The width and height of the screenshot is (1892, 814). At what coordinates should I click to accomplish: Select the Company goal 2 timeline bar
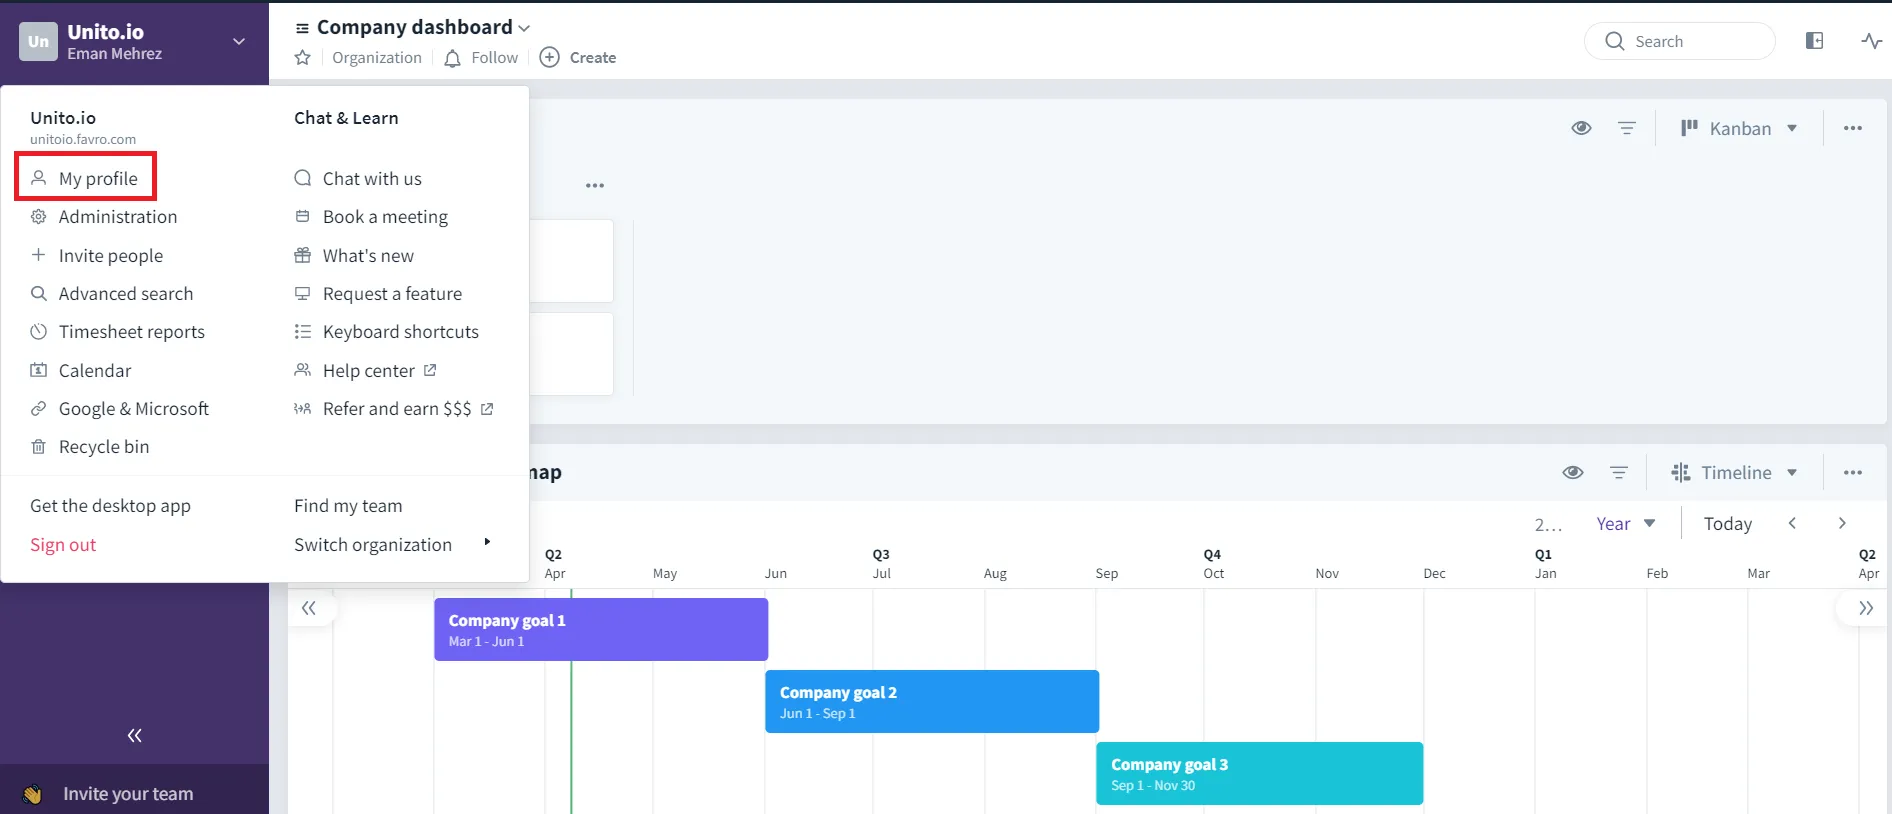coord(931,701)
